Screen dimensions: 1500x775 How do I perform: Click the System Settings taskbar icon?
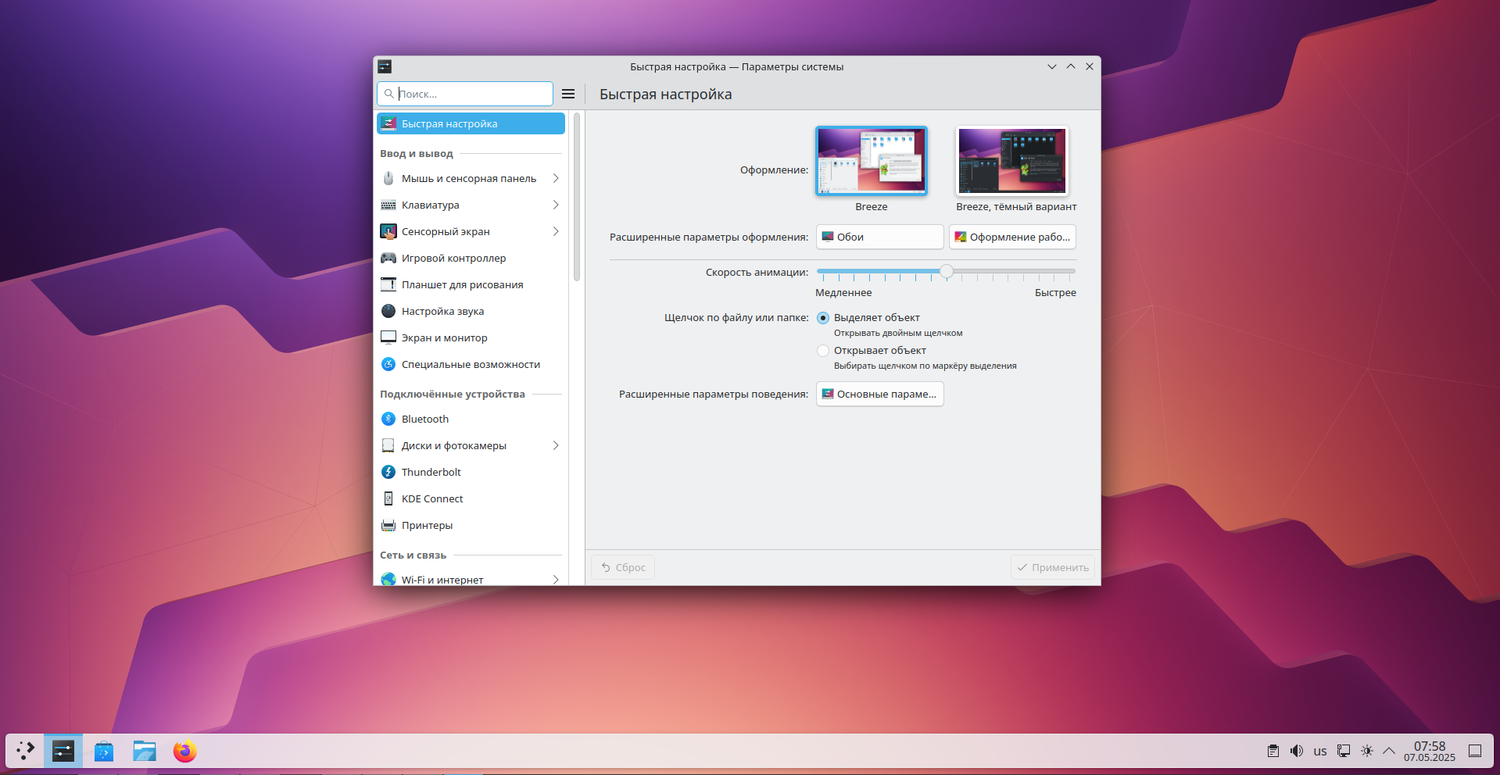click(x=63, y=751)
